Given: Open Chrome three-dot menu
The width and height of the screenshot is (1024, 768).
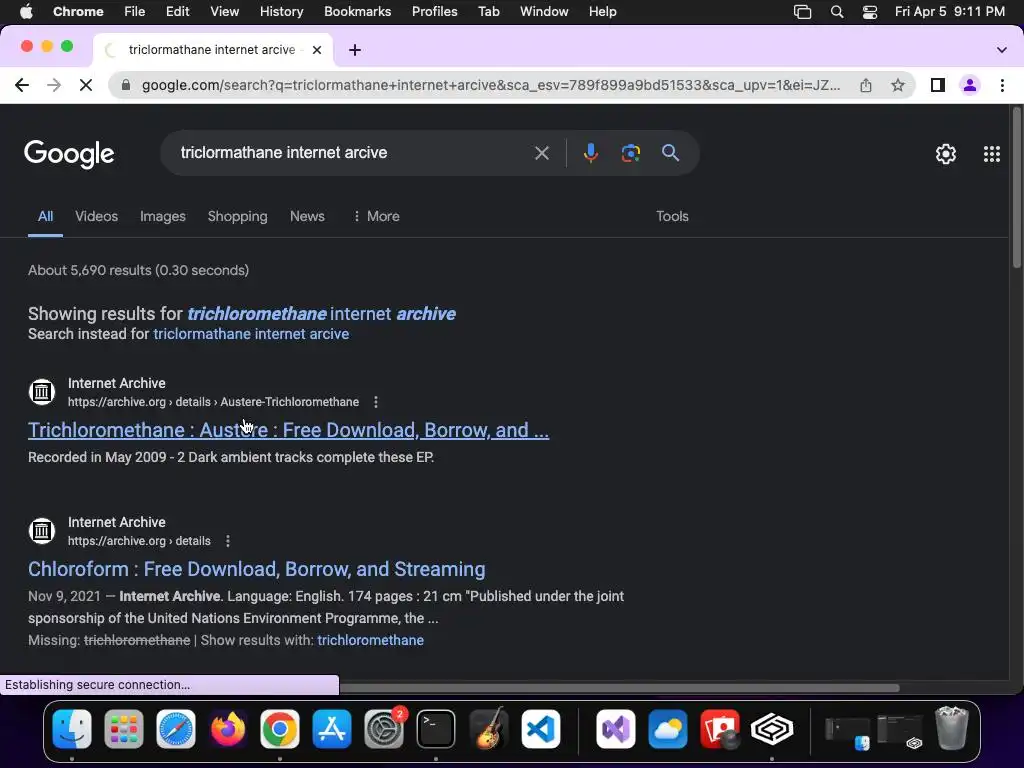Looking at the screenshot, I should (x=1002, y=85).
